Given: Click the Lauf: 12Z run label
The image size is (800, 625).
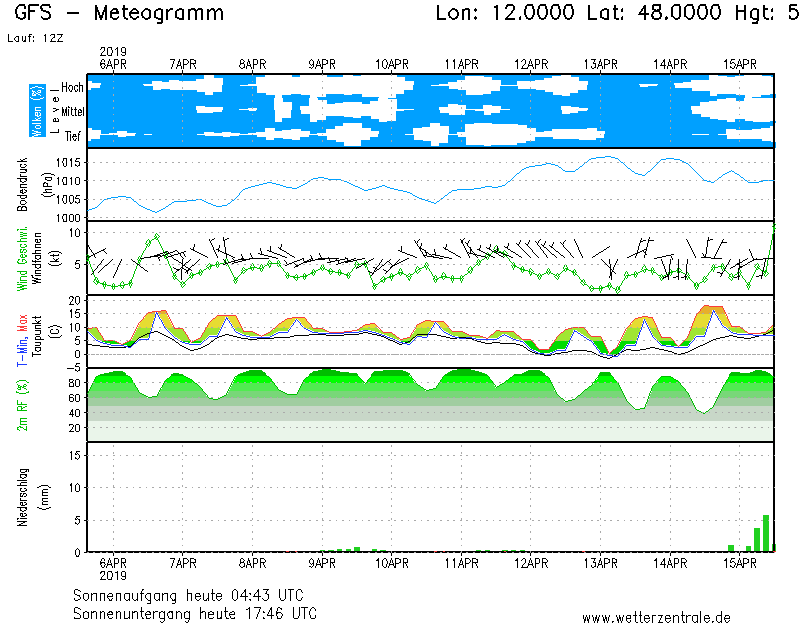Looking at the screenshot, I should [35, 38].
